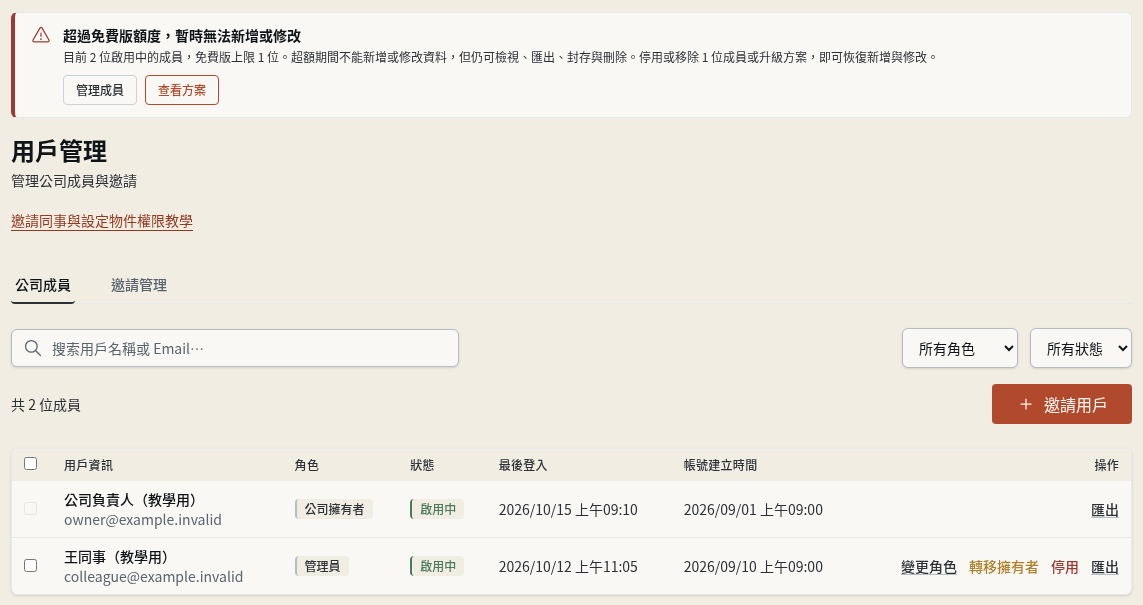This screenshot has height=605, width=1143.
Task: Toggle the select-all checkbox in table header
Action: pyautogui.click(x=31, y=464)
